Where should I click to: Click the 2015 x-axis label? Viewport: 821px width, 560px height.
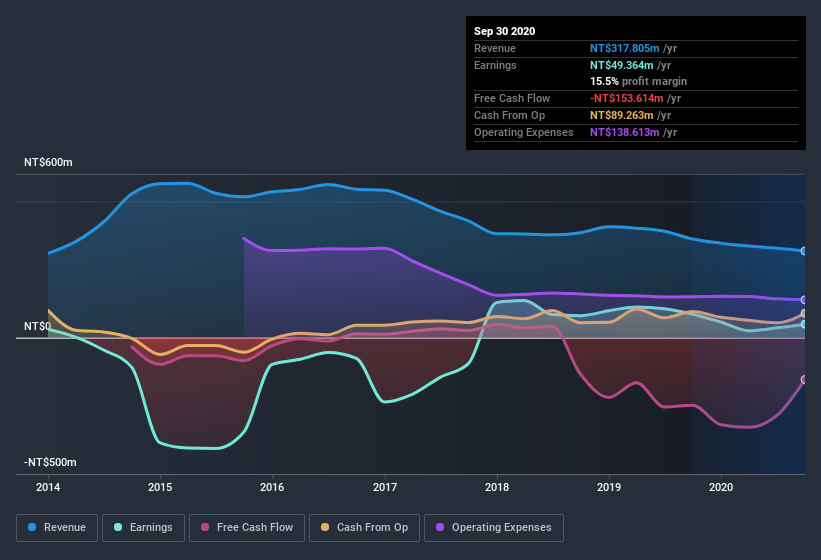click(160, 487)
